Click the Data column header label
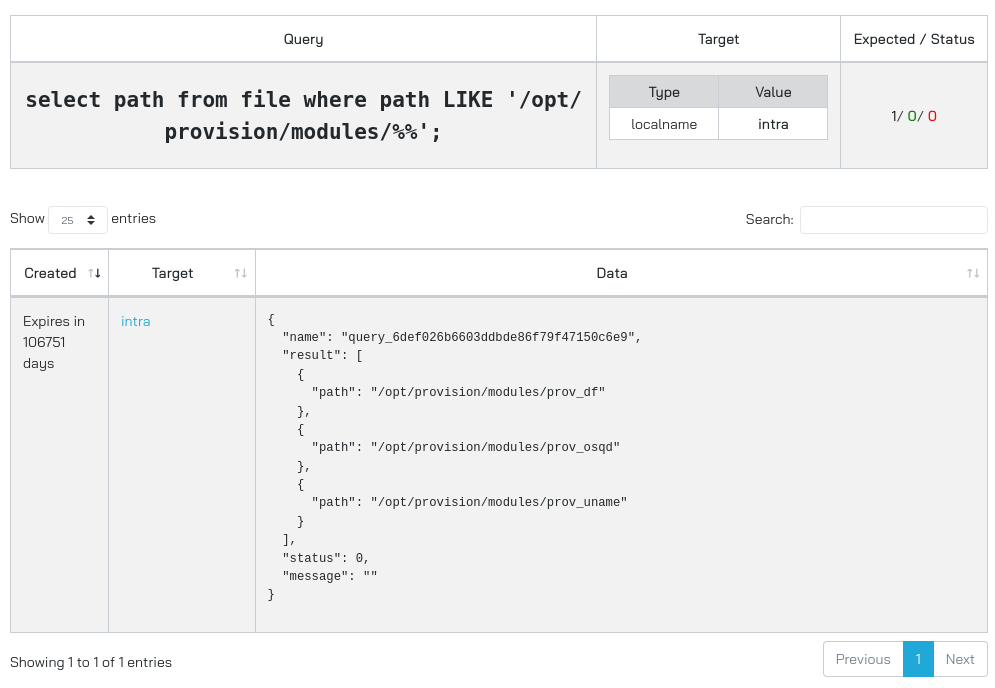Viewport: 995px width, 688px height. pyautogui.click(x=612, y=273)
